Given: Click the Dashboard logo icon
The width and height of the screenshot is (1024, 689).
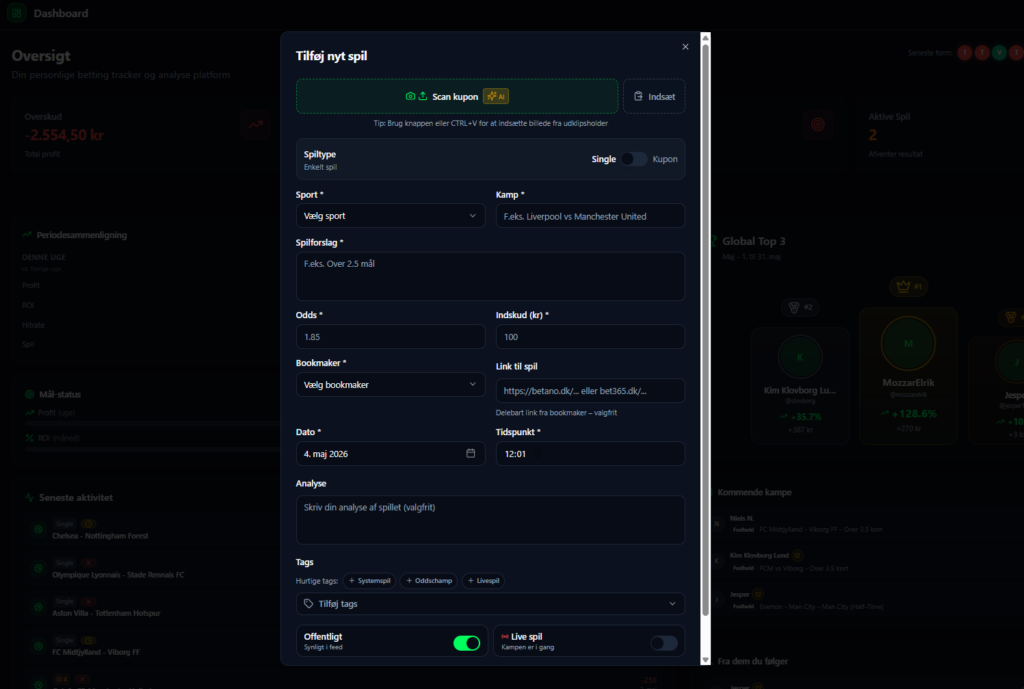Looking at the screenshot, I should [x=17, y=13].
